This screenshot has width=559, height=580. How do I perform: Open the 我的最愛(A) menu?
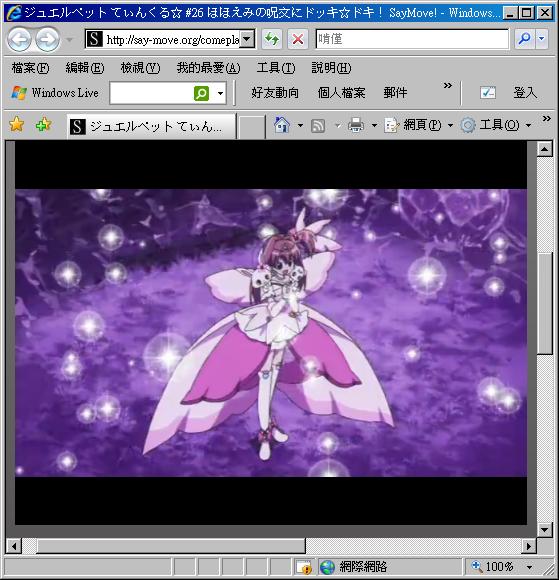pos(208,68)
